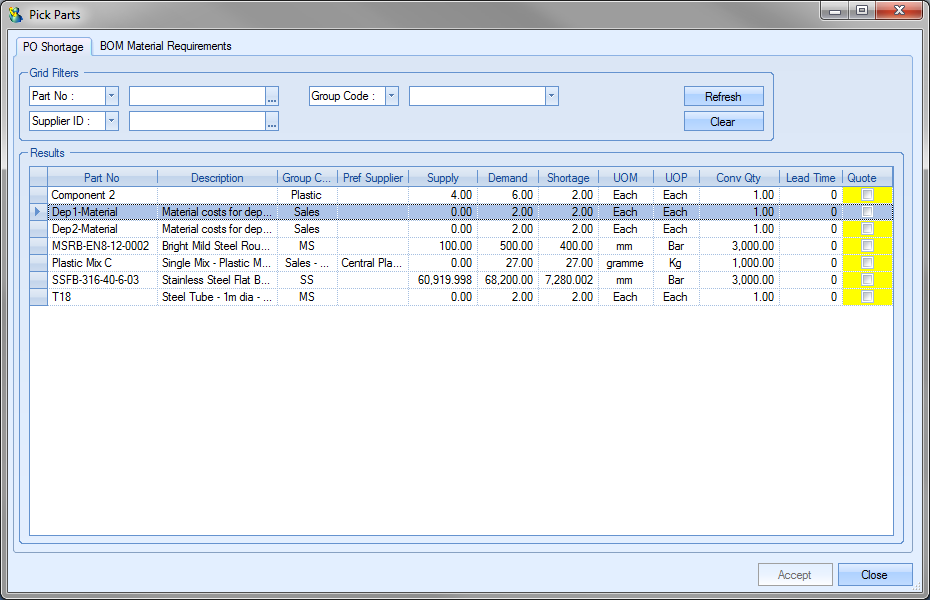930x600 pixels.
Task: Click the Clear filters button
Action: (723, 122)
